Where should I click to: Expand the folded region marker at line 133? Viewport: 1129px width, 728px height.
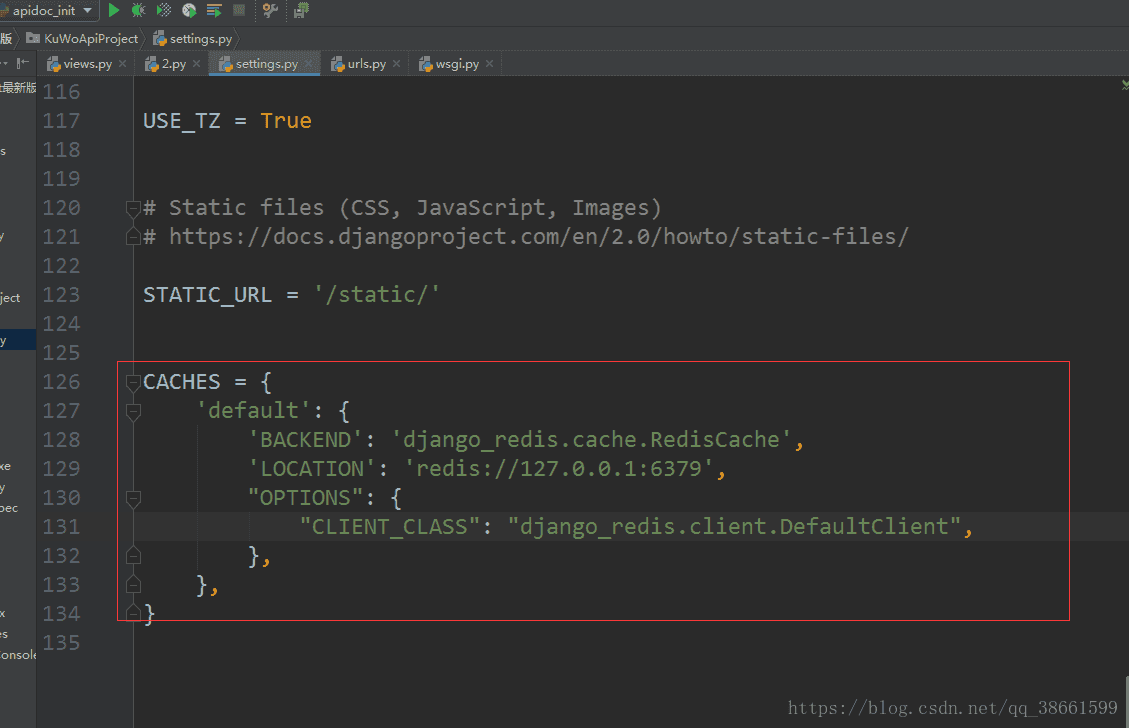click(134, 583)
